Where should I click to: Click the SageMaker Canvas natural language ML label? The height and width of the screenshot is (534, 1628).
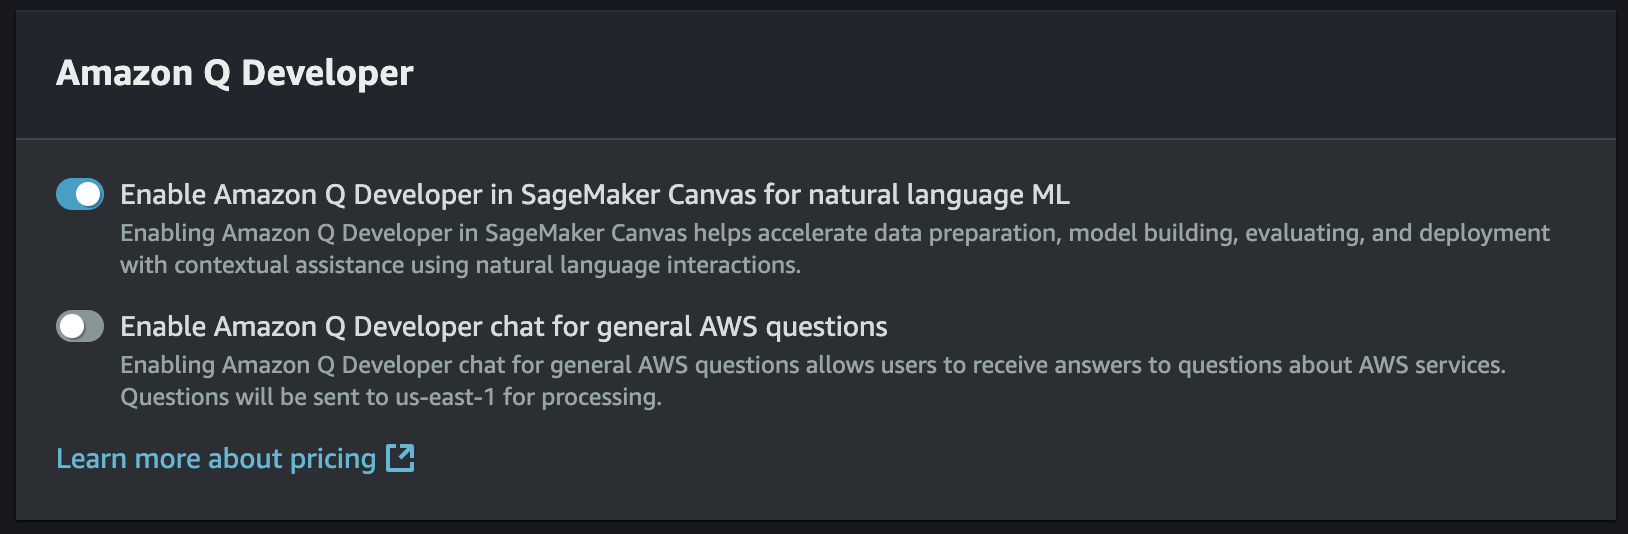pos(595,194)
